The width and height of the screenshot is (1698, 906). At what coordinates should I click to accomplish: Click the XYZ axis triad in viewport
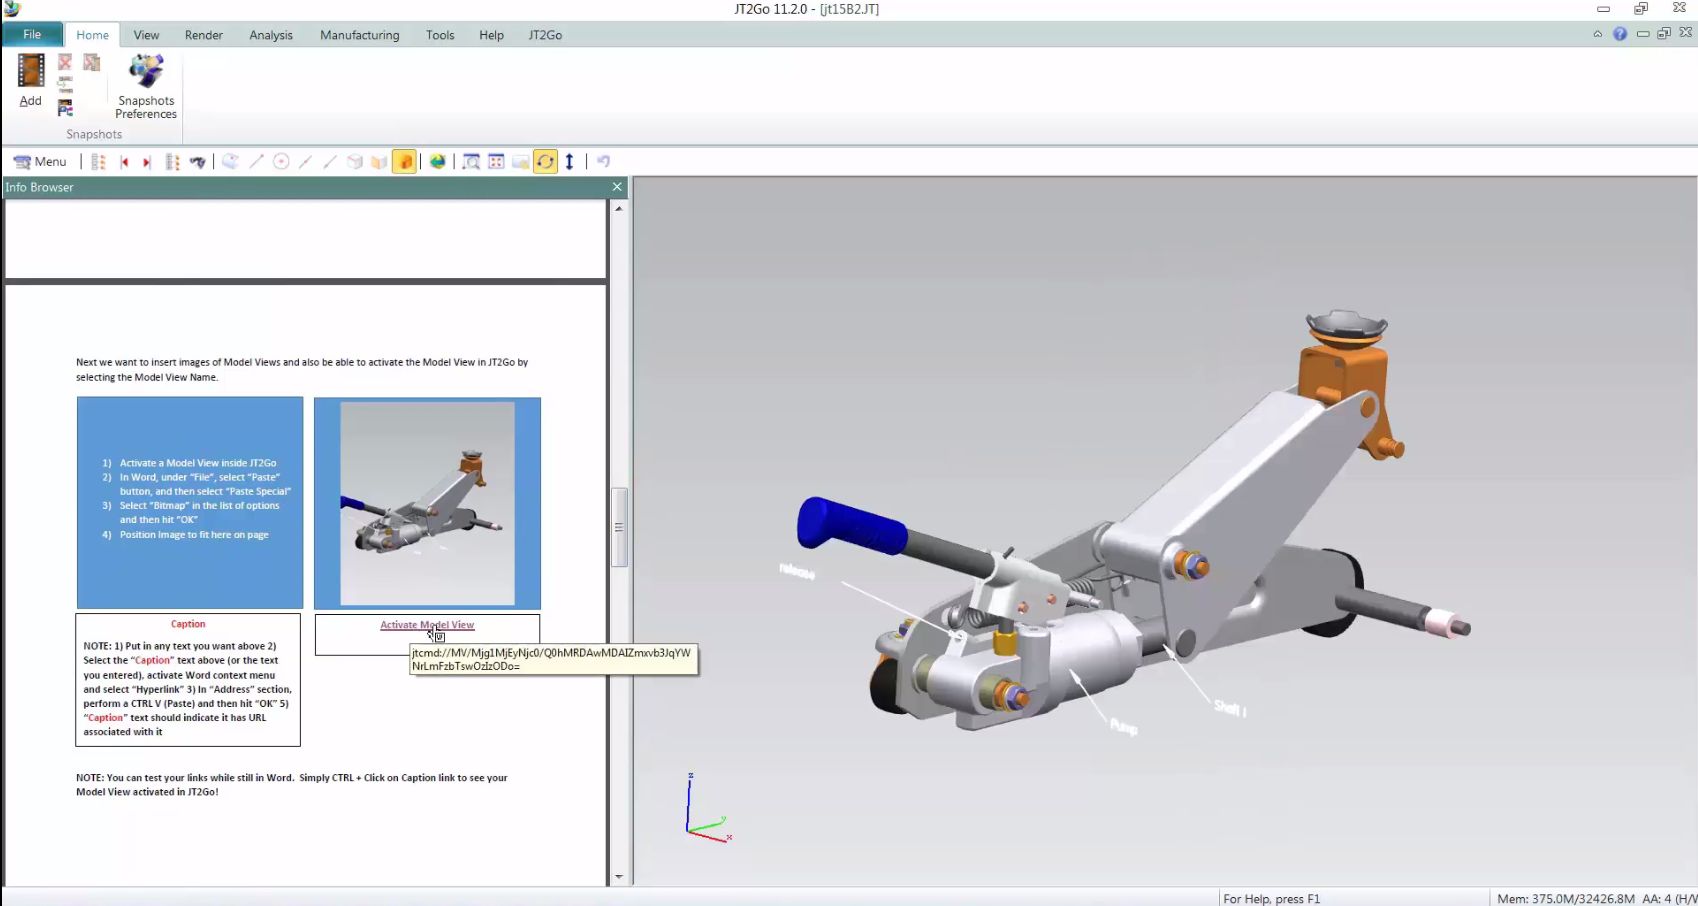[x=708, y=808]
